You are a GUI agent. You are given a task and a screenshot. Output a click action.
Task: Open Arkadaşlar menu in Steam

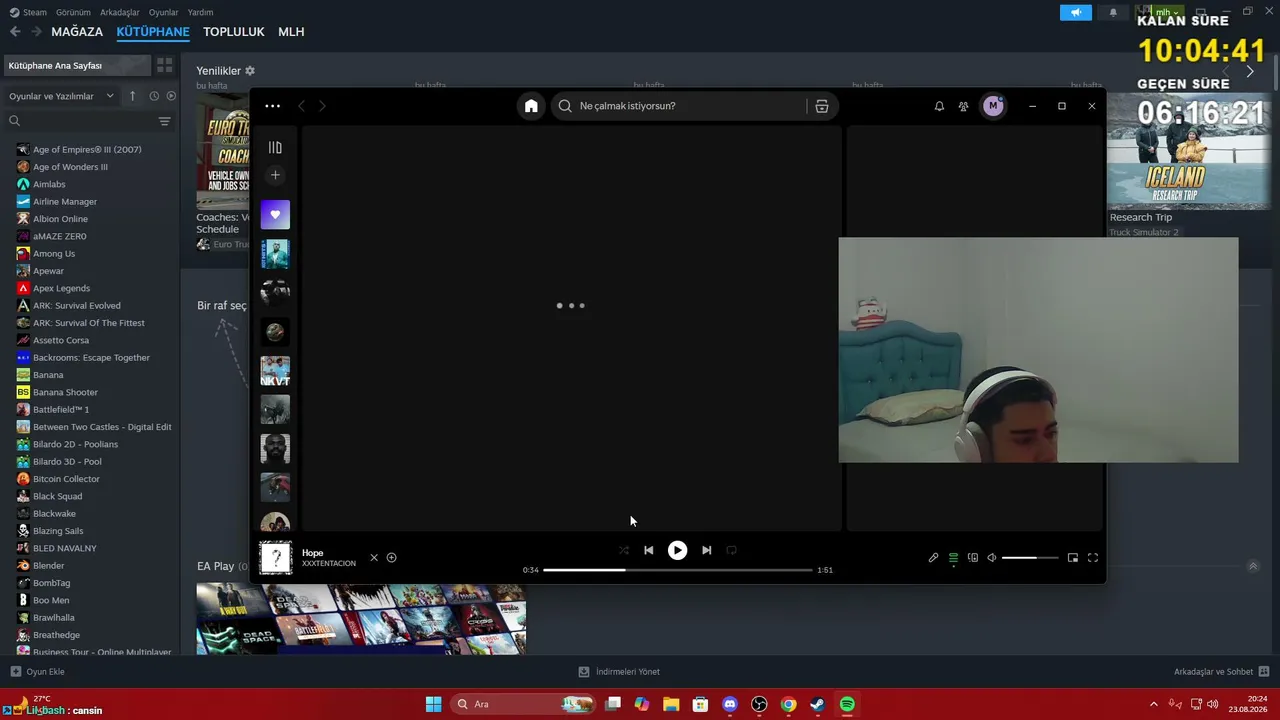click(x=120, y=12)
